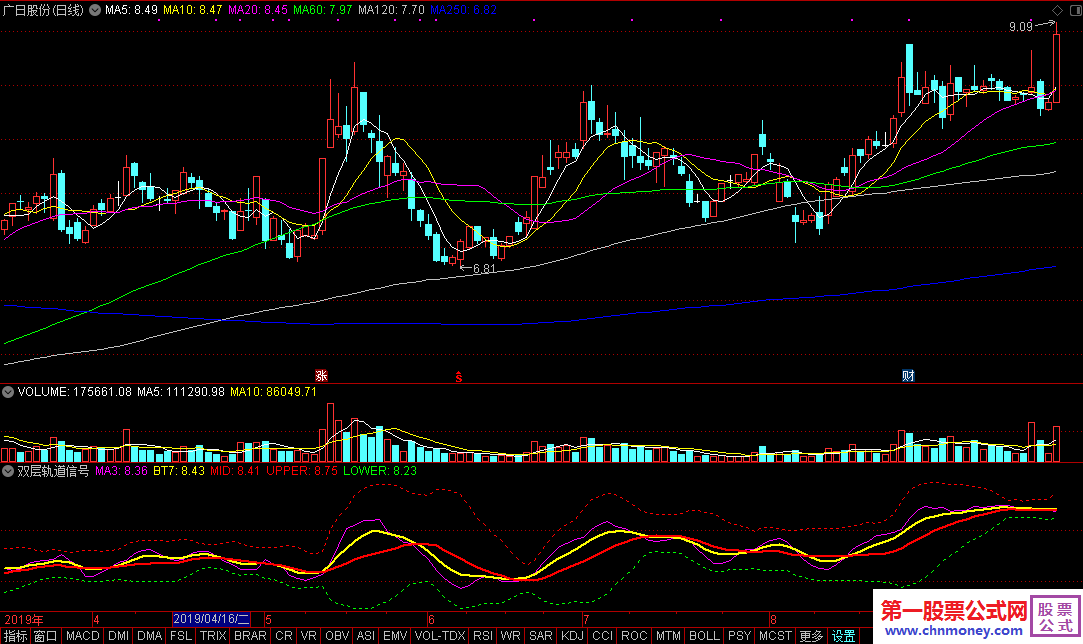Click the MA60: 7.97 label
Viewport: 1083px width, 644px height.
(x=323, y=10)
